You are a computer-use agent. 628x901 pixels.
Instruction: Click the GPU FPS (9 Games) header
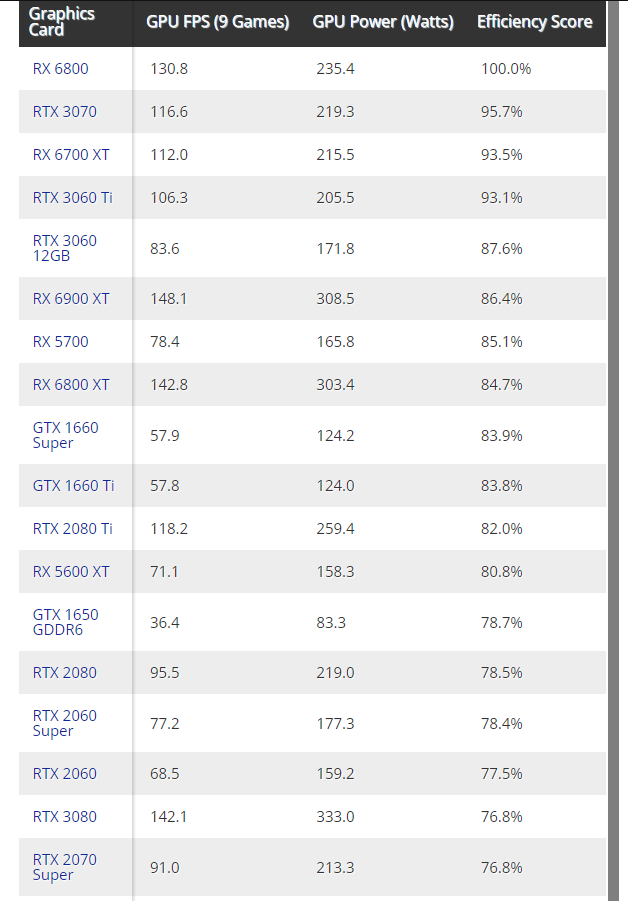(x=217, y=21)
